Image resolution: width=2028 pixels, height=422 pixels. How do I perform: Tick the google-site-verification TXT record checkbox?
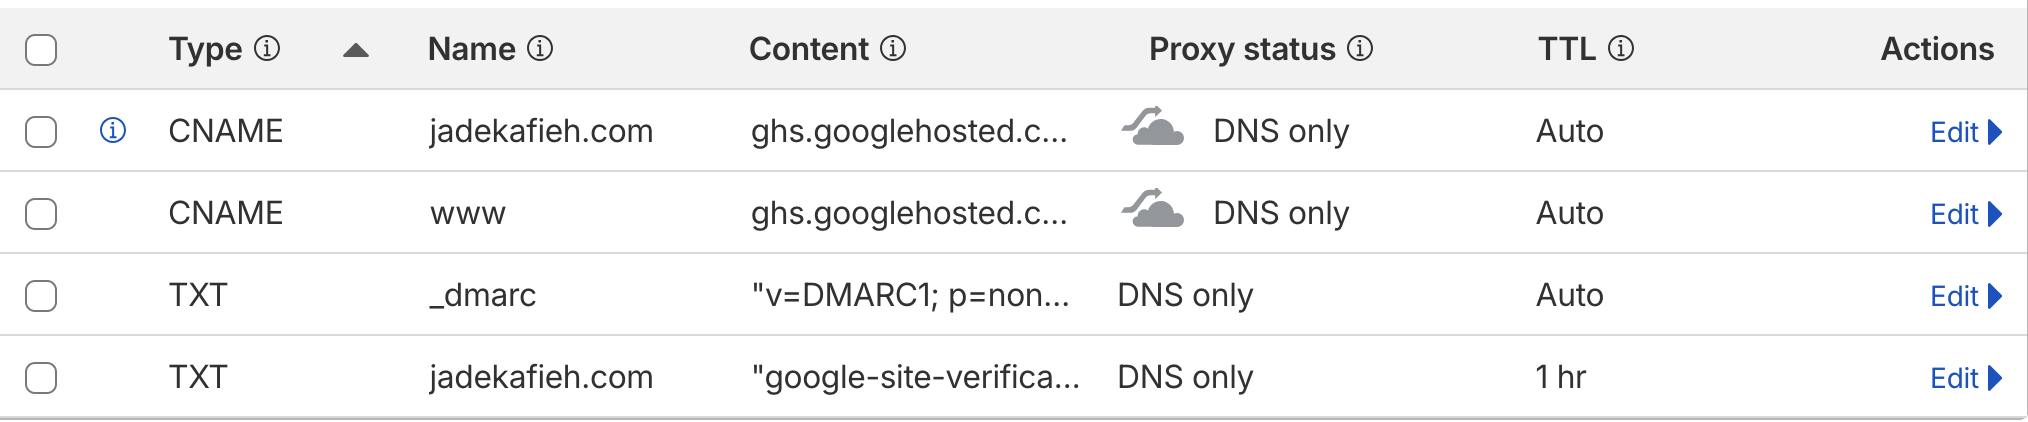pos(41,377)
